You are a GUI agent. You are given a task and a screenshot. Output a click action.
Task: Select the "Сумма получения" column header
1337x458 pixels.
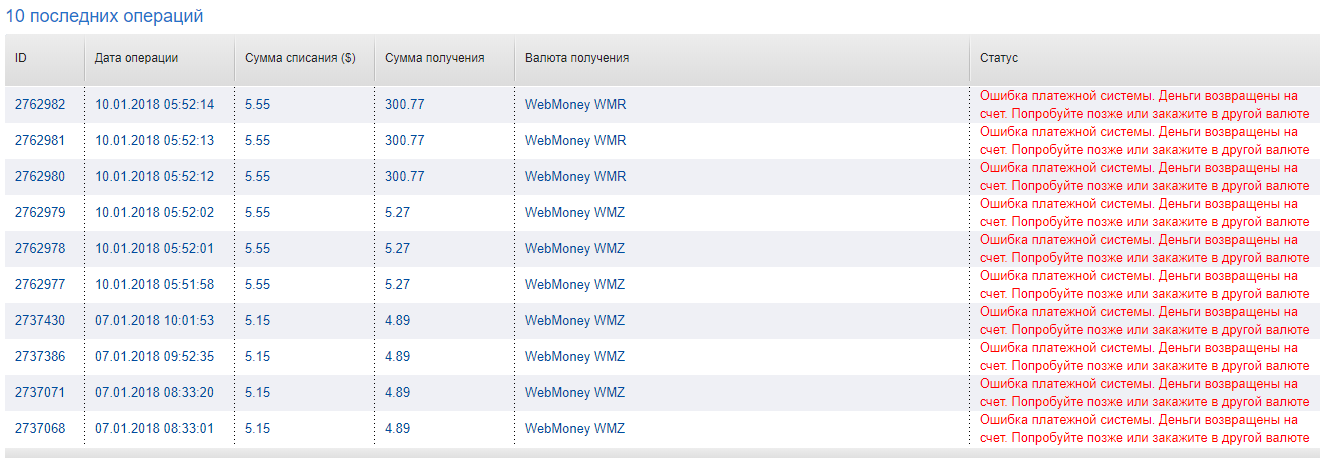(434, 58)
